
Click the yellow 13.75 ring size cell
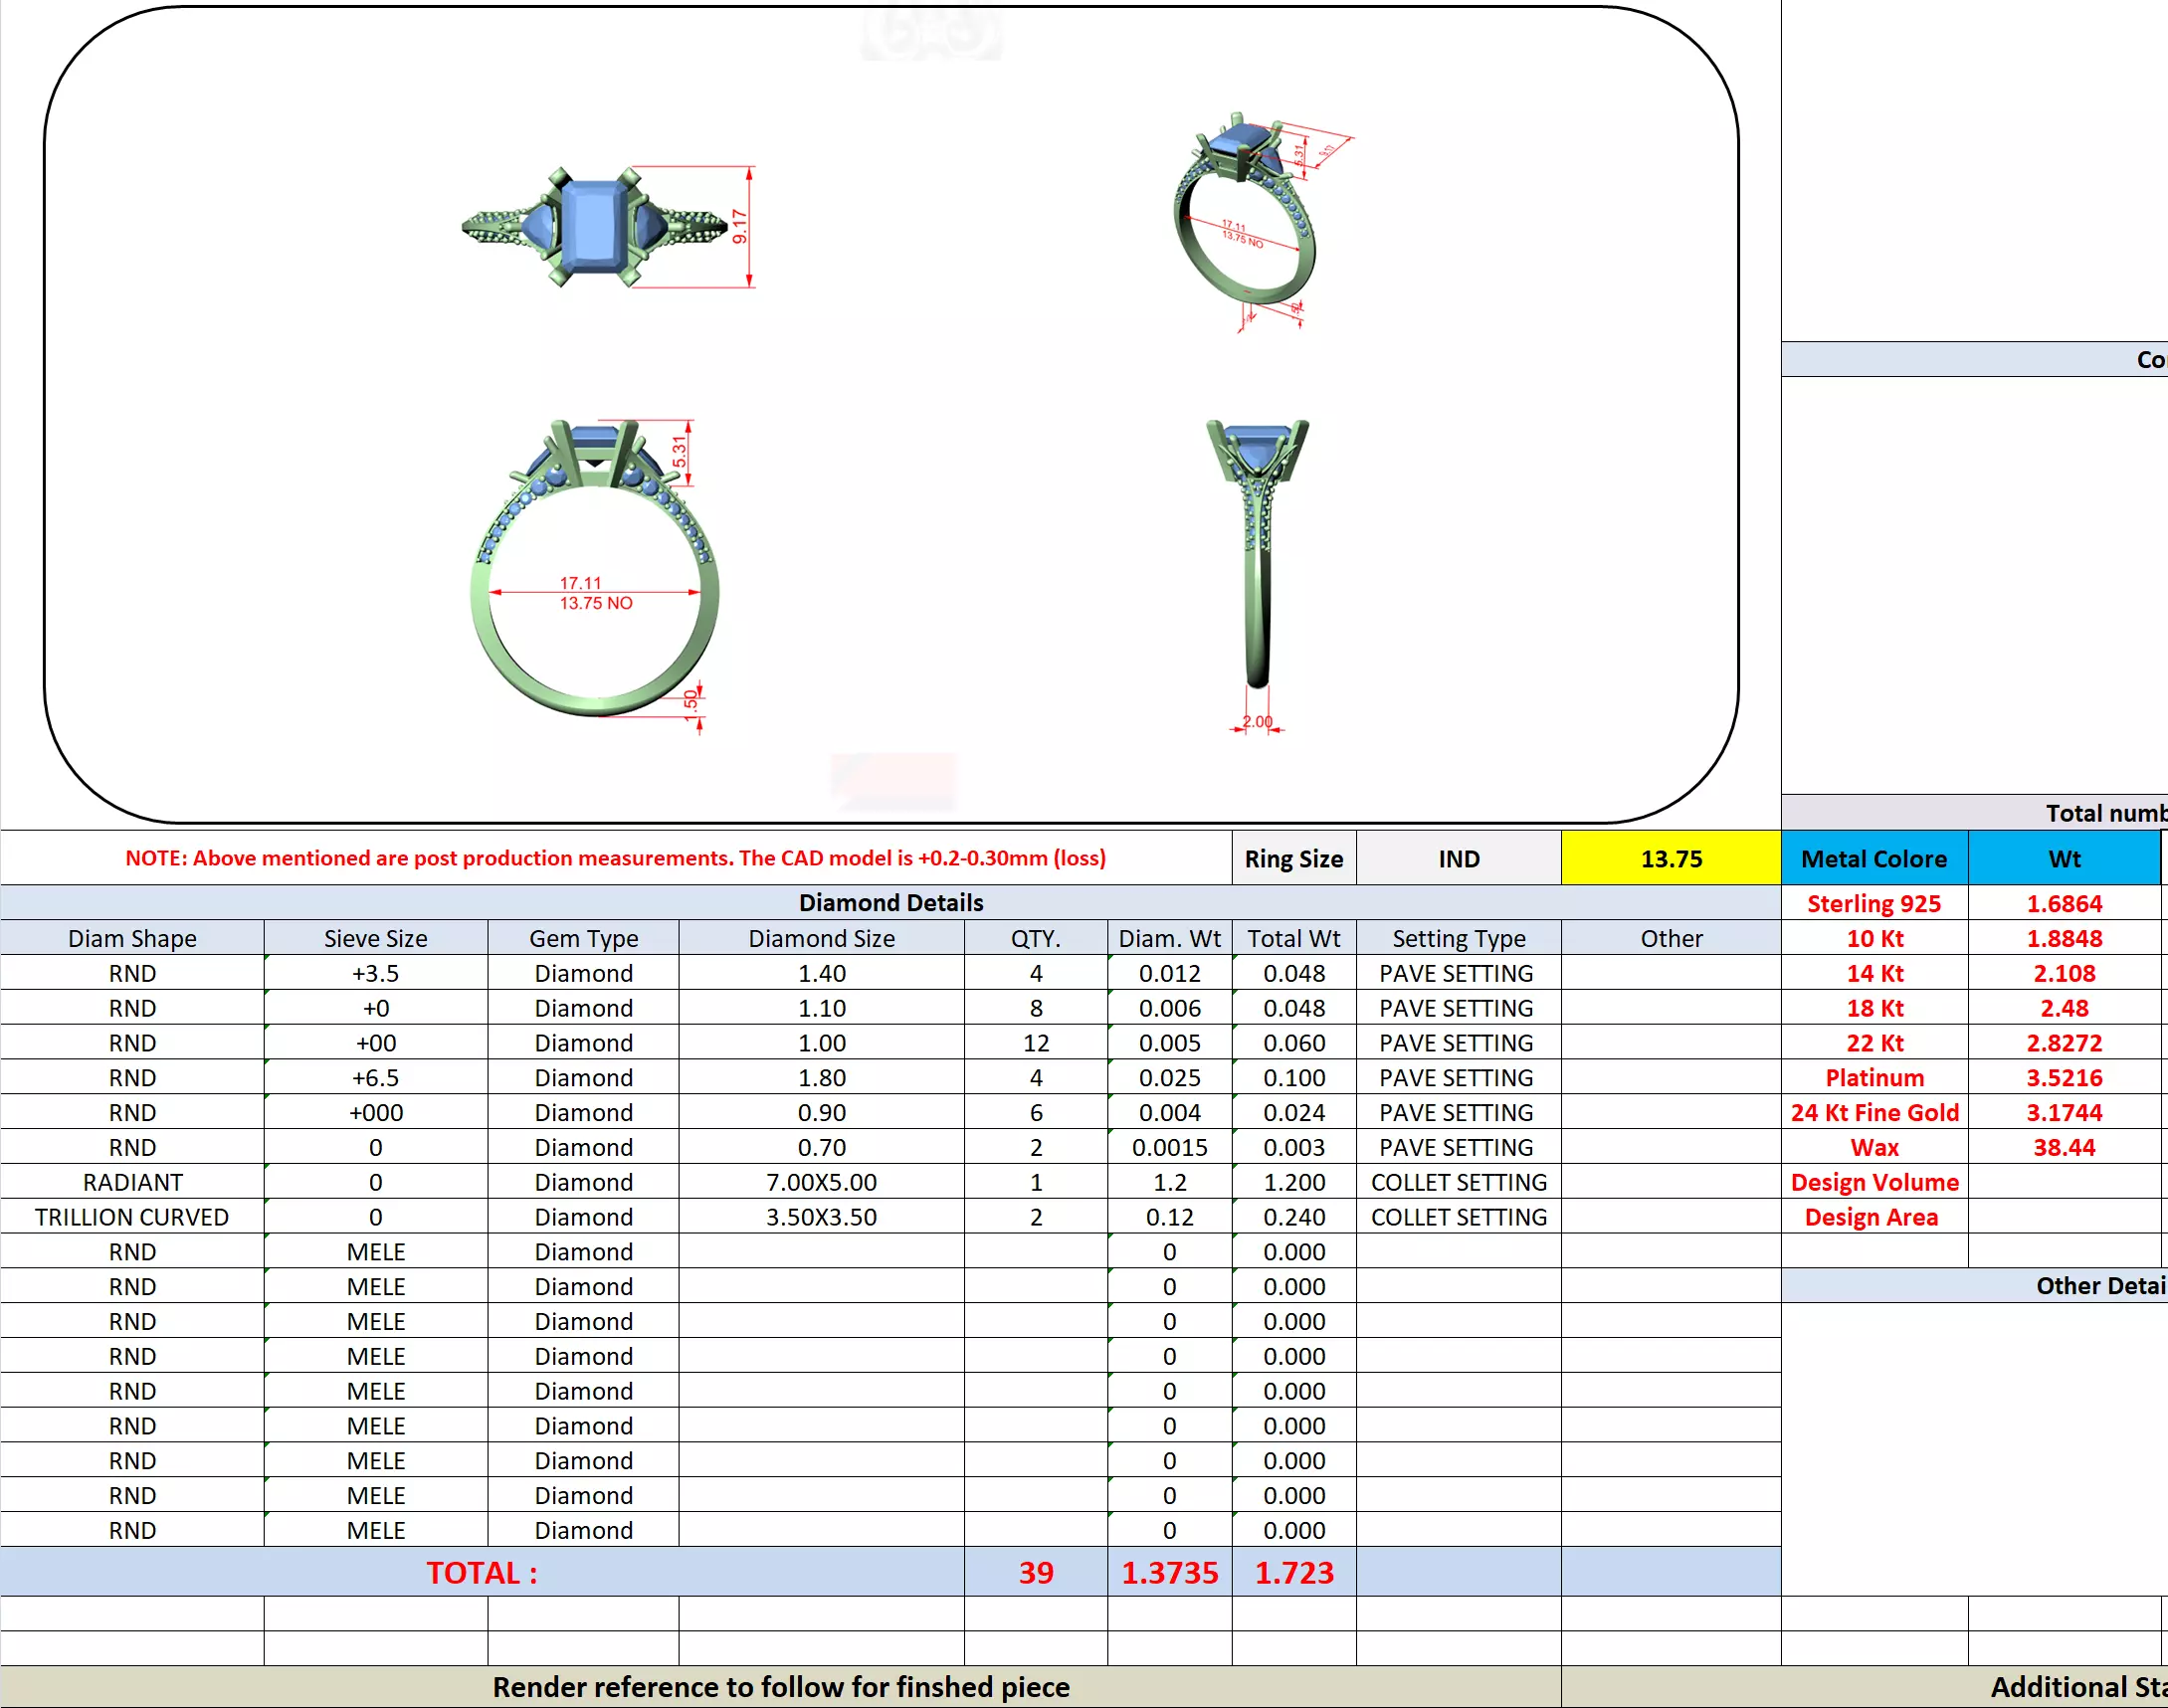(1670, 858)
